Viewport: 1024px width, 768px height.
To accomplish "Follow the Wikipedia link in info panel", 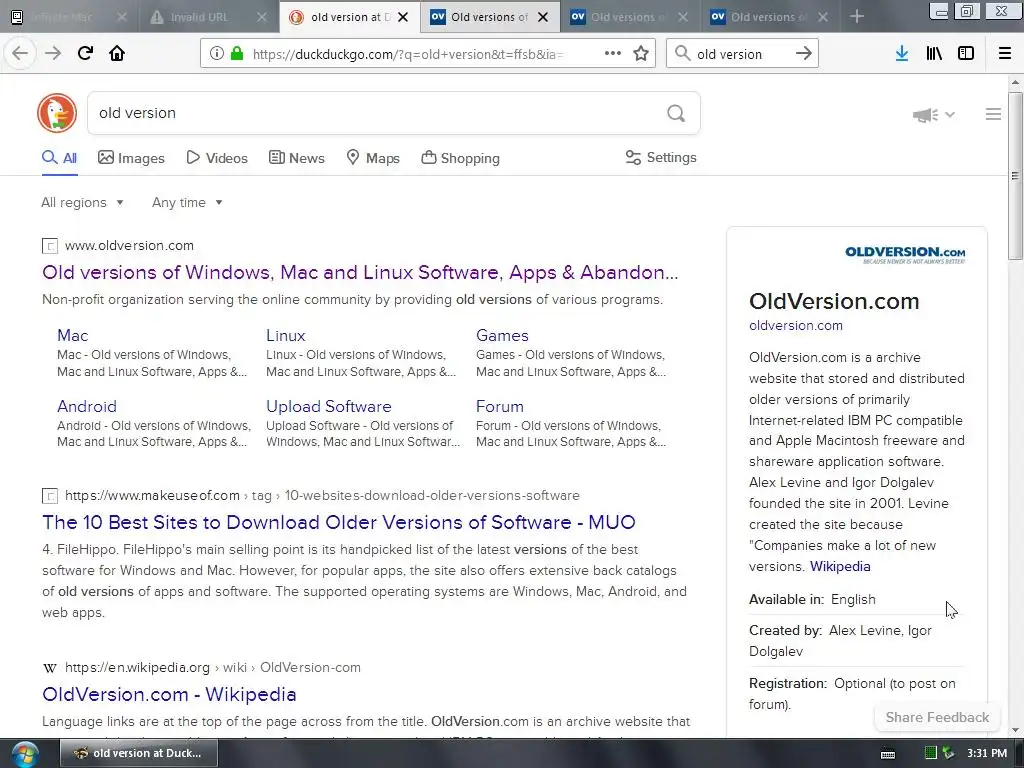I will pyautogui.click(x=840, y=566).
